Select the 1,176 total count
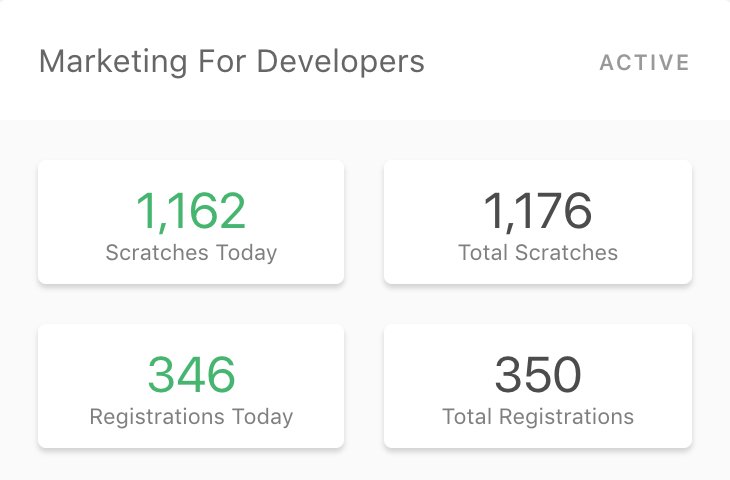Screen dimensions: 730x480 [538, 211]
